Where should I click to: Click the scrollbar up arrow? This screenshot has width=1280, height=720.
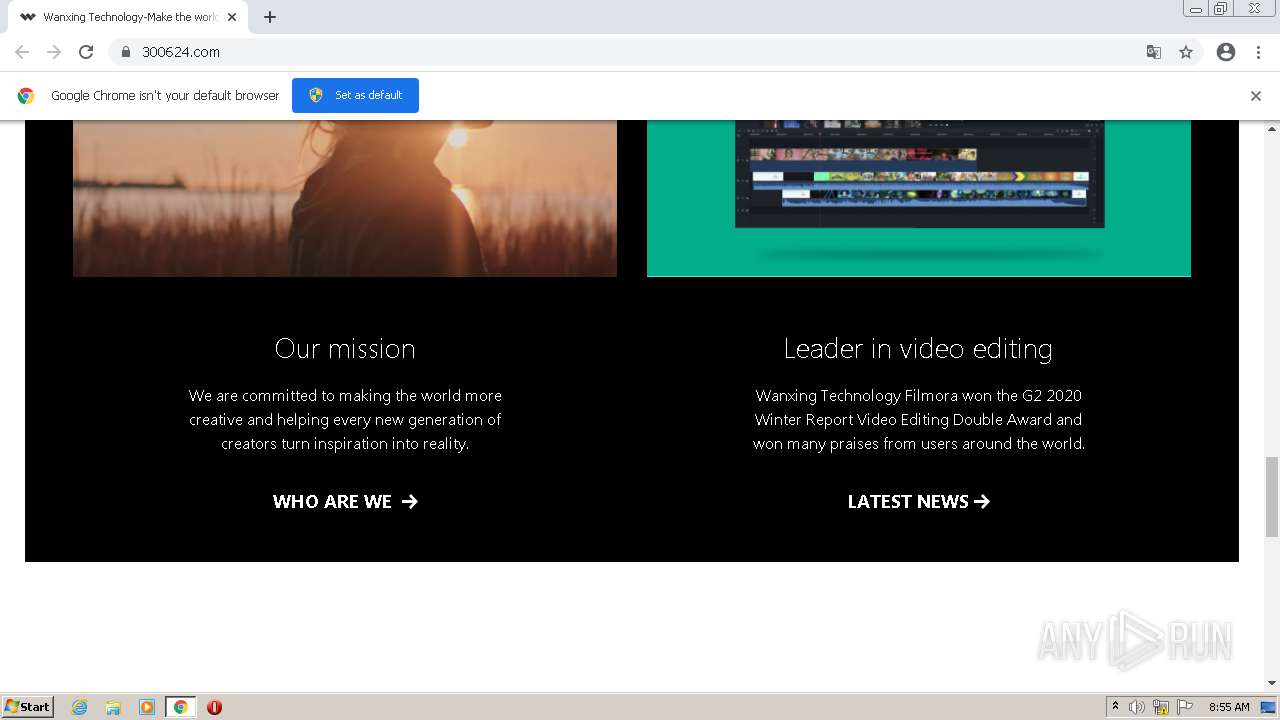(1272, 129)
